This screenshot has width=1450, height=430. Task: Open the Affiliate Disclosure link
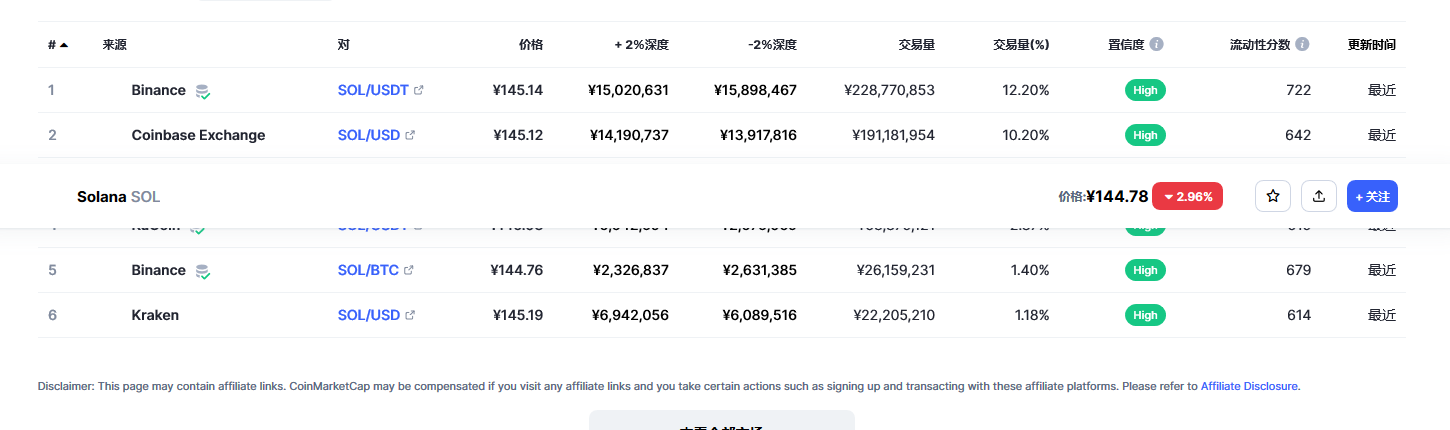point(1249,386)
